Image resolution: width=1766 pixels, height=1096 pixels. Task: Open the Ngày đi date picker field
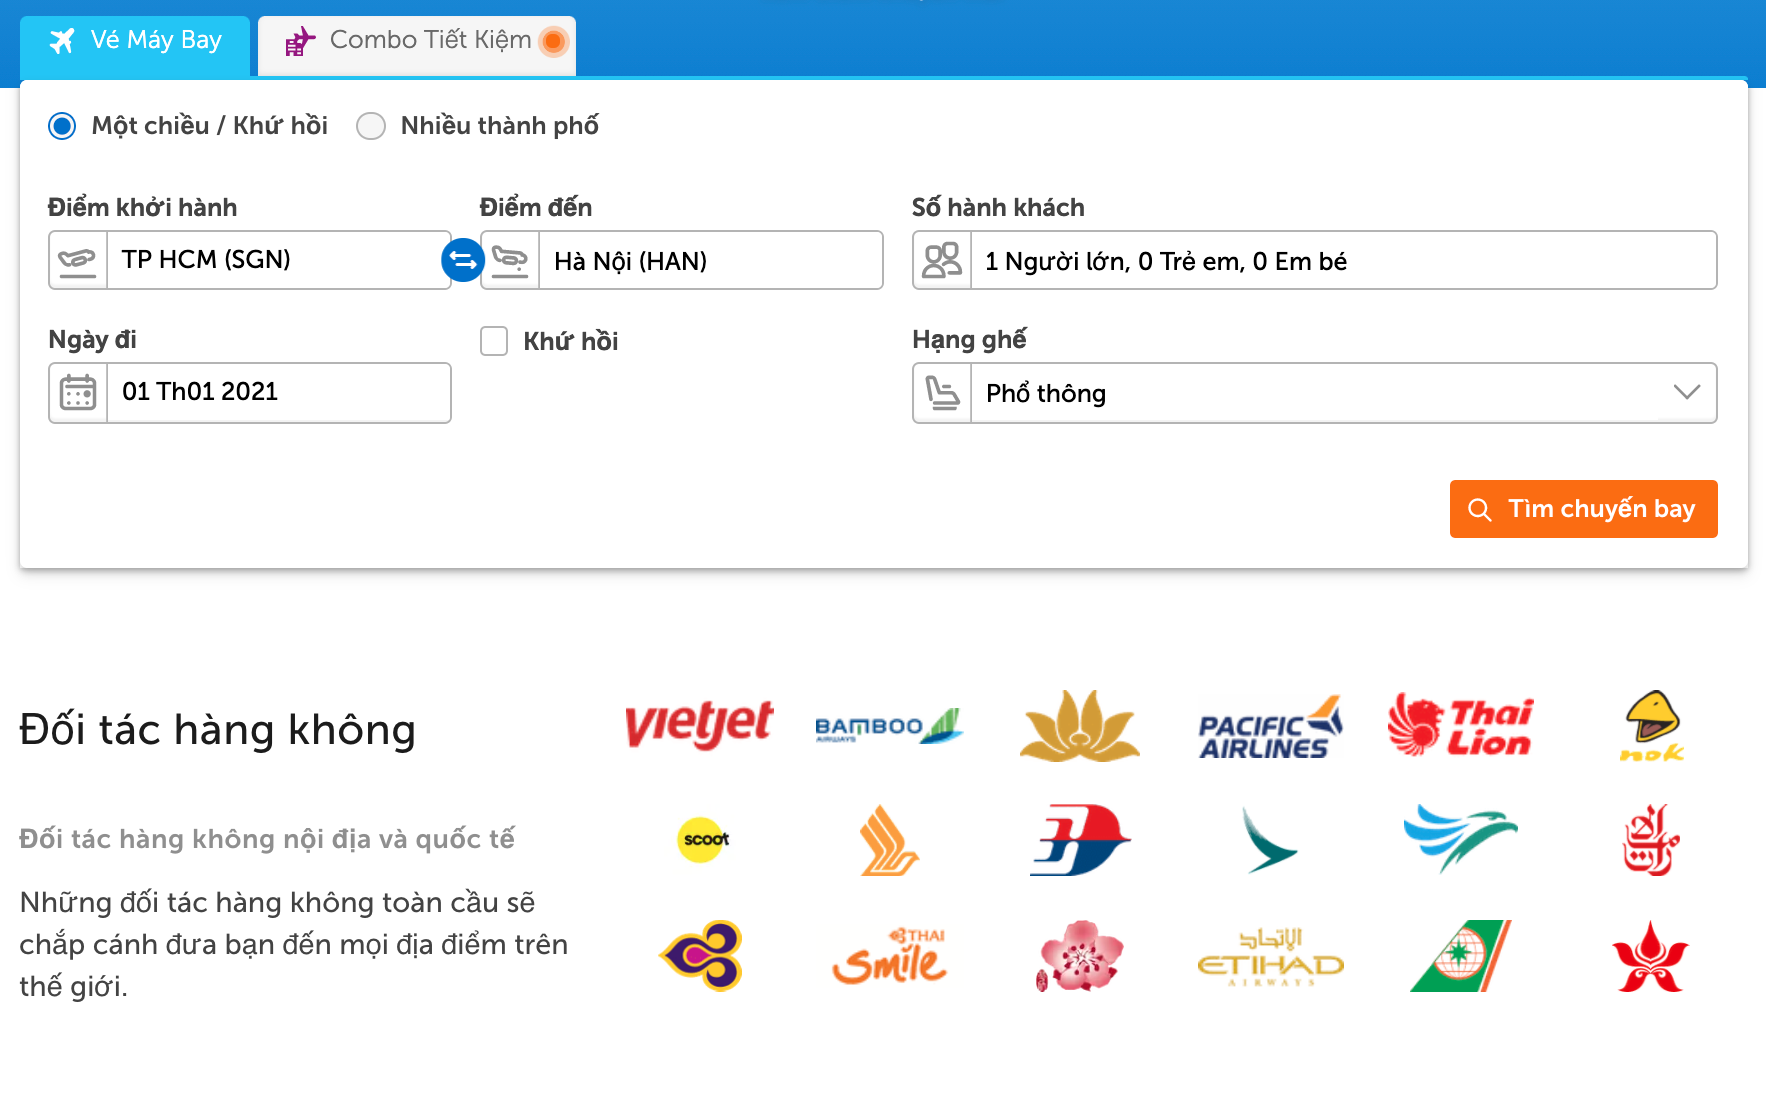[x=278, y=392]
